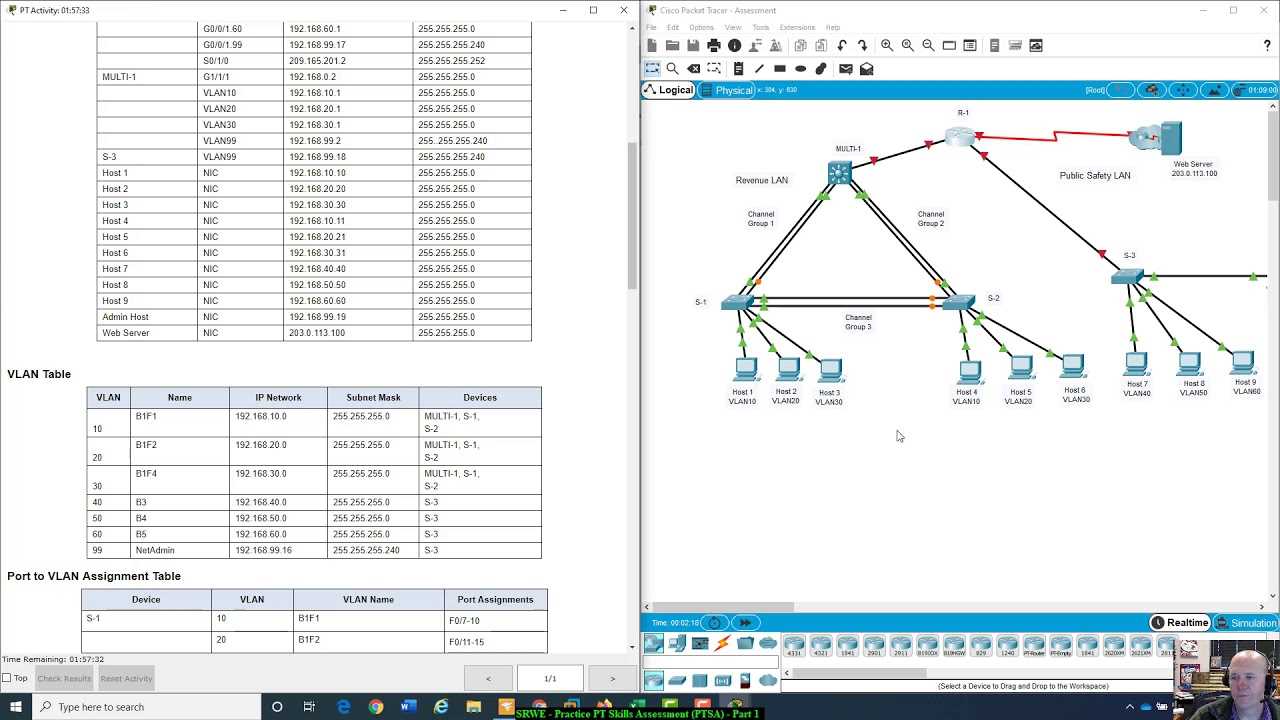The height and width of the screenshot is (720, 1280).
Task: Choose the Inspect magnifier tool
Action: pyautogui.click(x=672, y=68)
